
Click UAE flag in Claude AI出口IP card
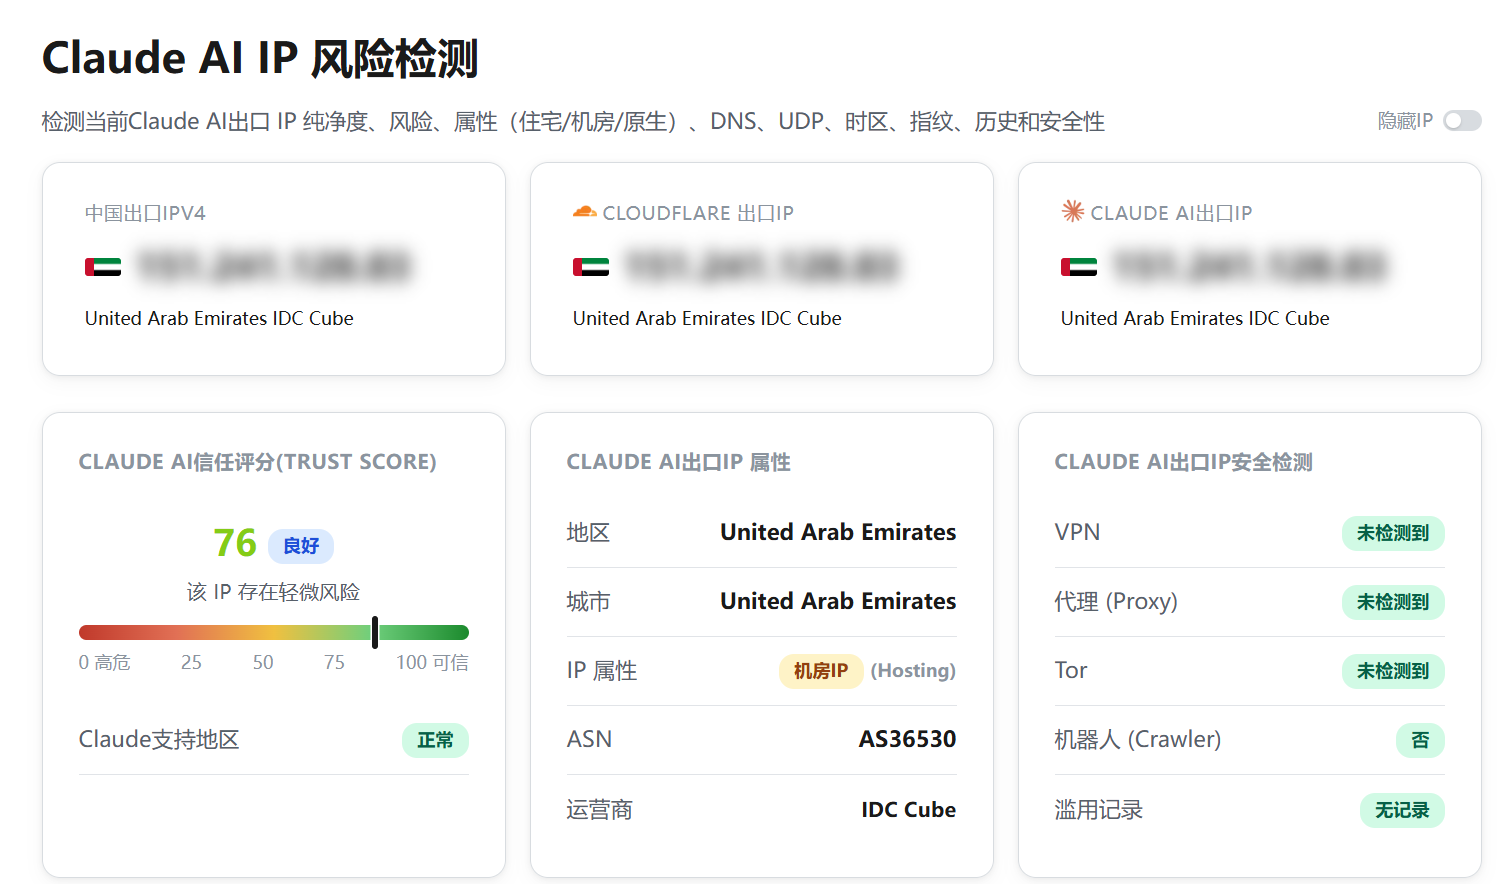[x=1079, y=267]
